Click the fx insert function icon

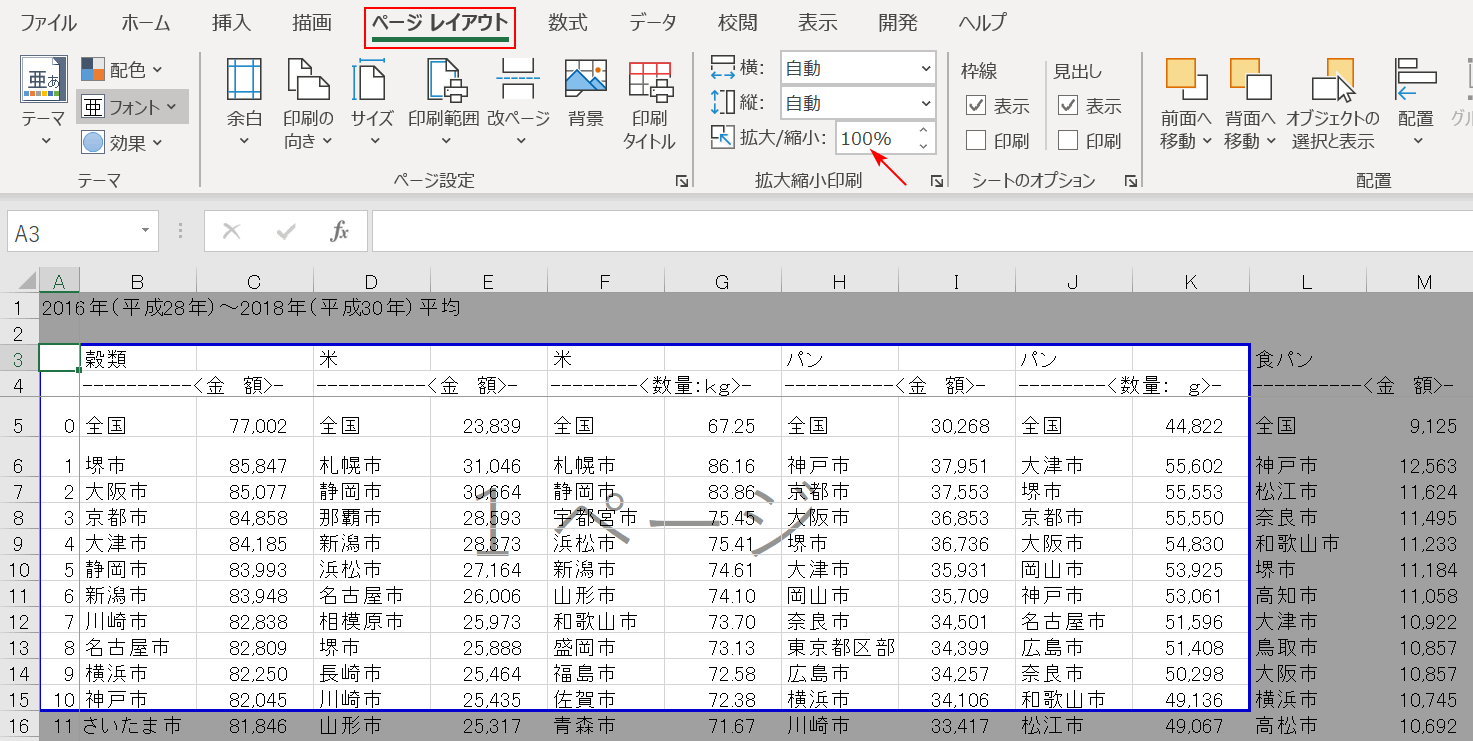point(339,232)
